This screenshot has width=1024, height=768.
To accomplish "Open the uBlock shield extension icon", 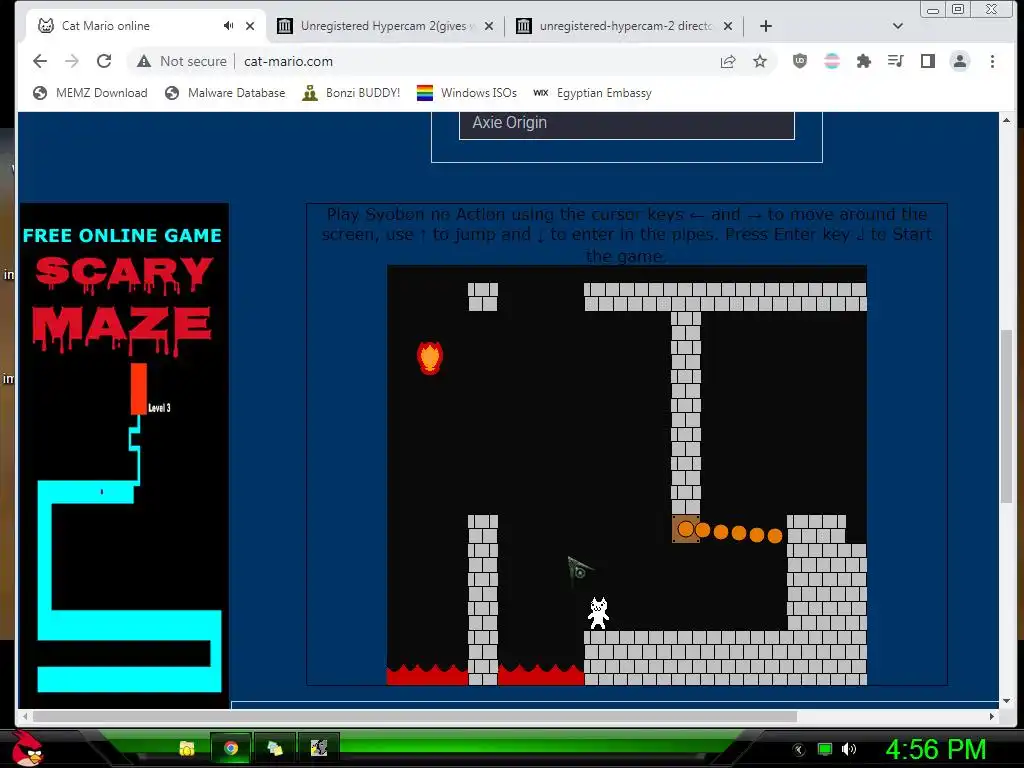I will [800, 61].
